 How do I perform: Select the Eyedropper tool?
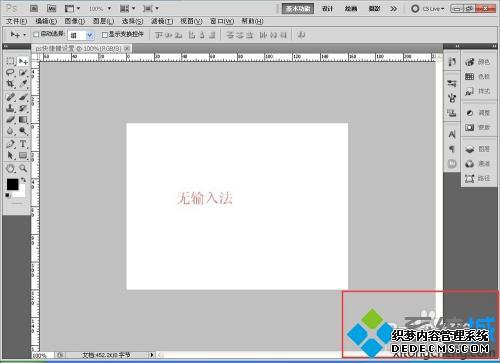[x=23, y=83]
